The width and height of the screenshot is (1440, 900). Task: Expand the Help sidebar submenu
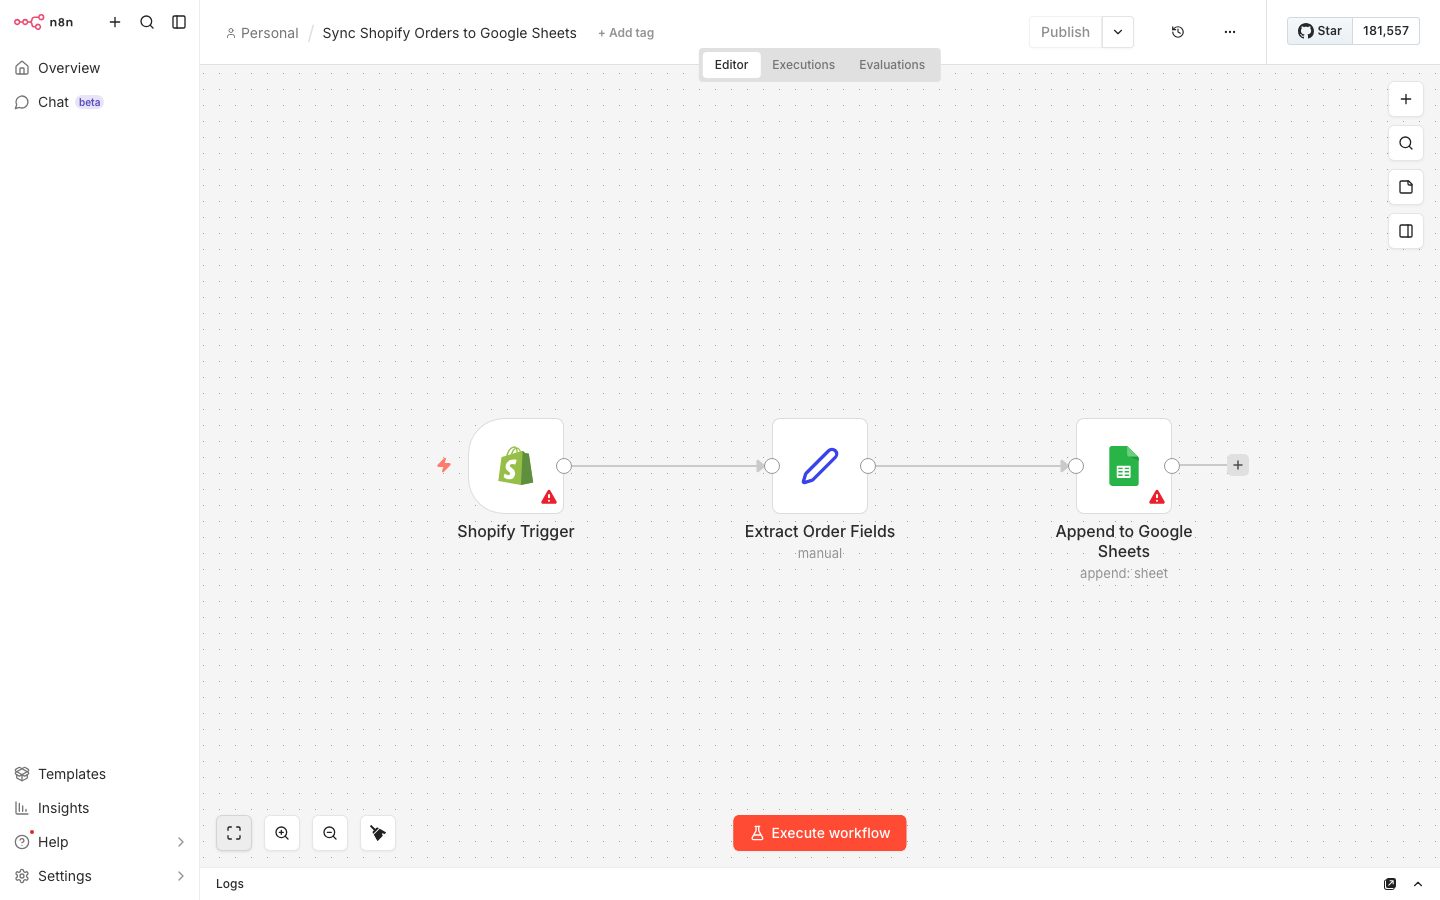181,841
